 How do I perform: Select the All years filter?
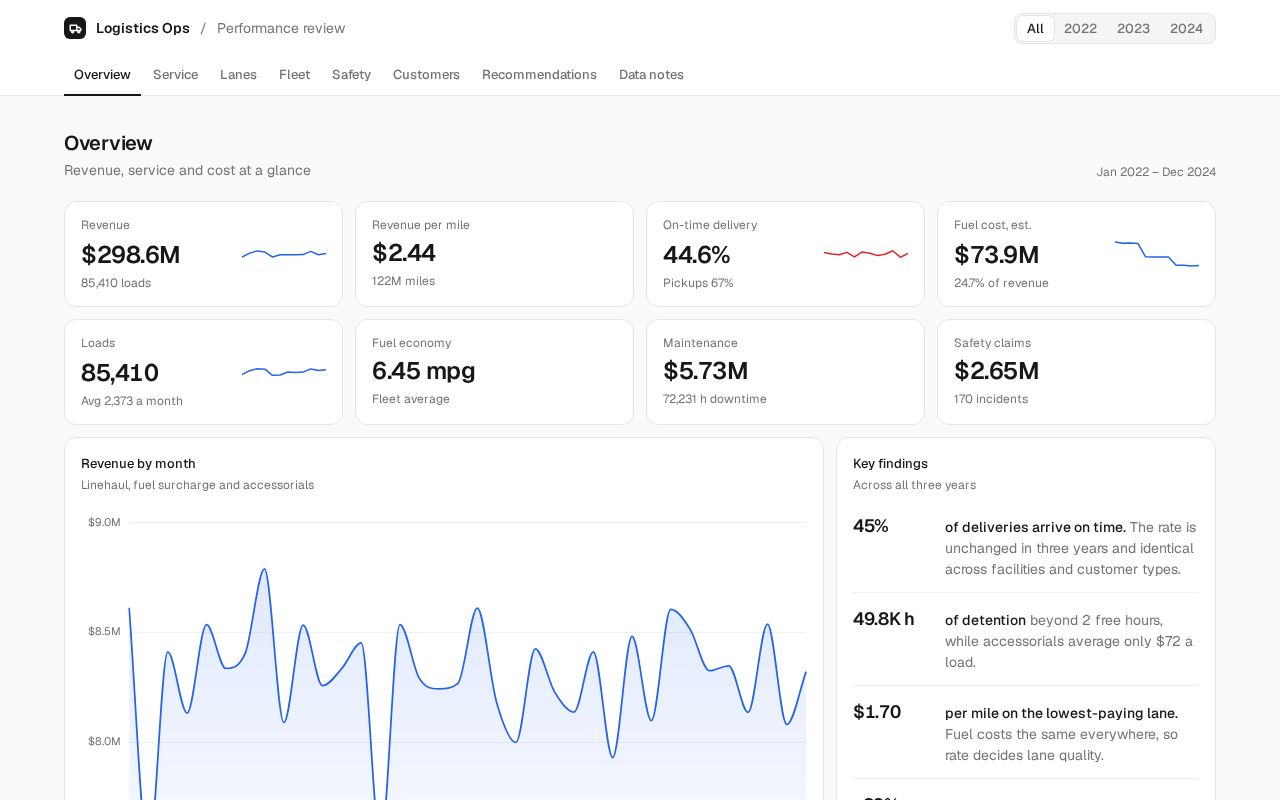(x=1035, y=29)
